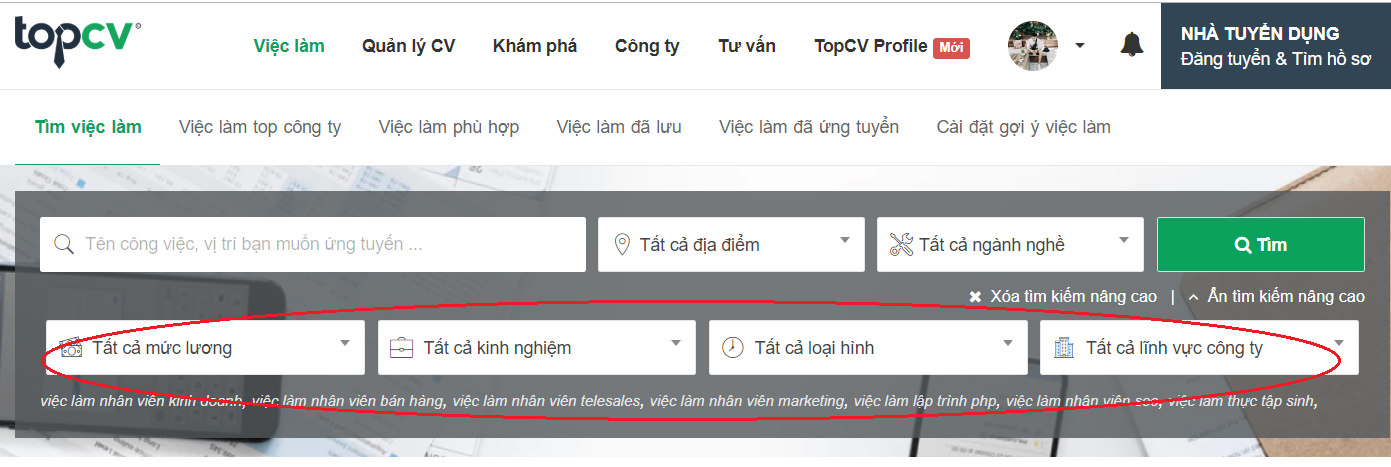The height and width of the screenshot is (467, 1391).
Task: Open the Tất cả địa điểm dropdown
Action: click(731, 245)
